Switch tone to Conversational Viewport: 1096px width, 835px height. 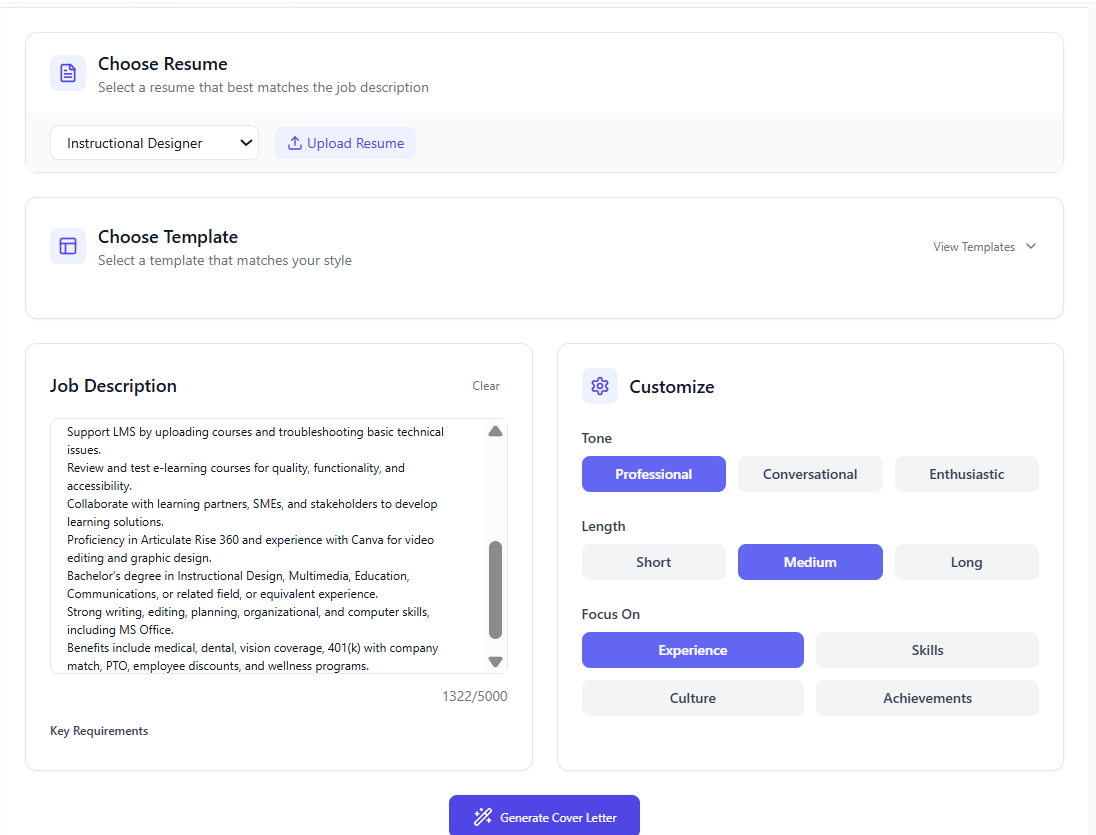pyautogui.click(x=810, y=473)
